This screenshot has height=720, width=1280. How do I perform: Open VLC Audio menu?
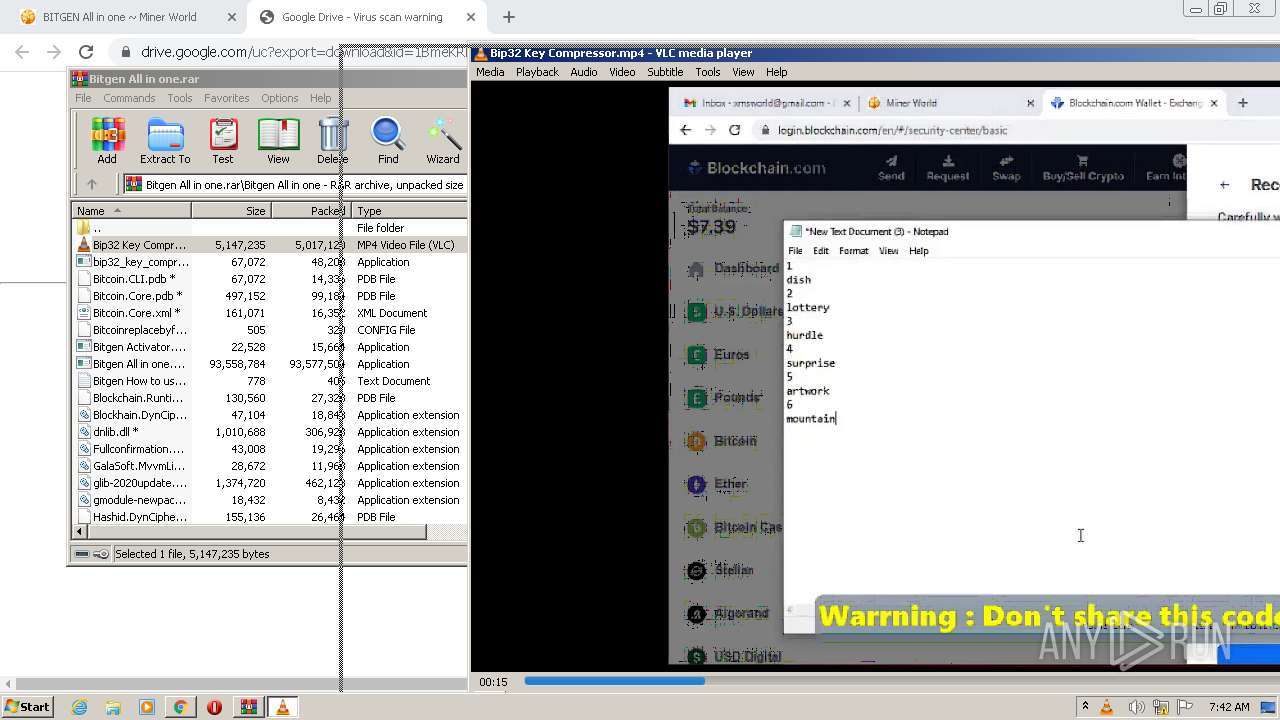point(584,72)
